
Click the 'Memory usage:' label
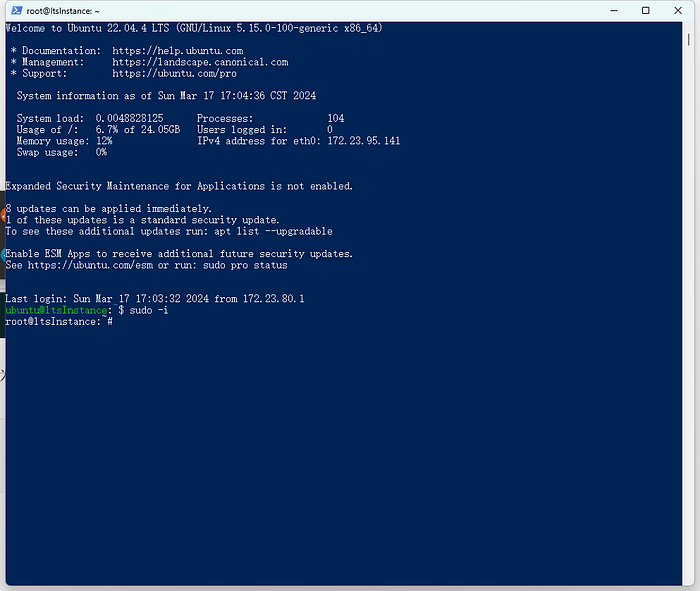tap(53, 141)
